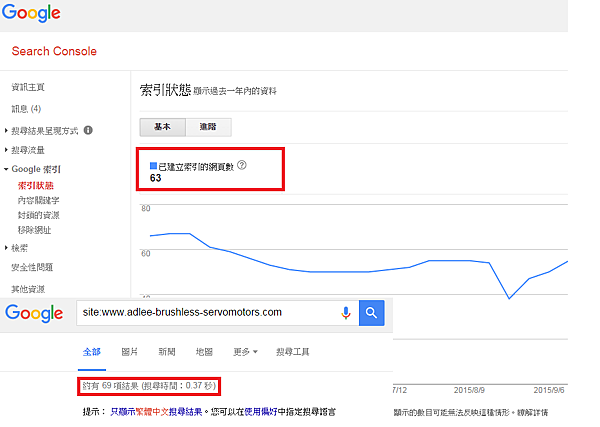This screenshot has width=600, height=427.
Task: Select the 新聞 results tab
Action: 167,352
